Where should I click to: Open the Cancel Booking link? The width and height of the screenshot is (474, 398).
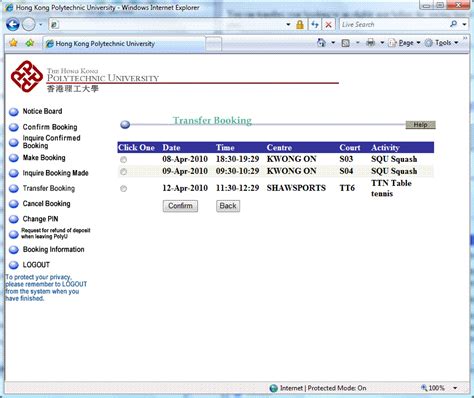point(46,204)
